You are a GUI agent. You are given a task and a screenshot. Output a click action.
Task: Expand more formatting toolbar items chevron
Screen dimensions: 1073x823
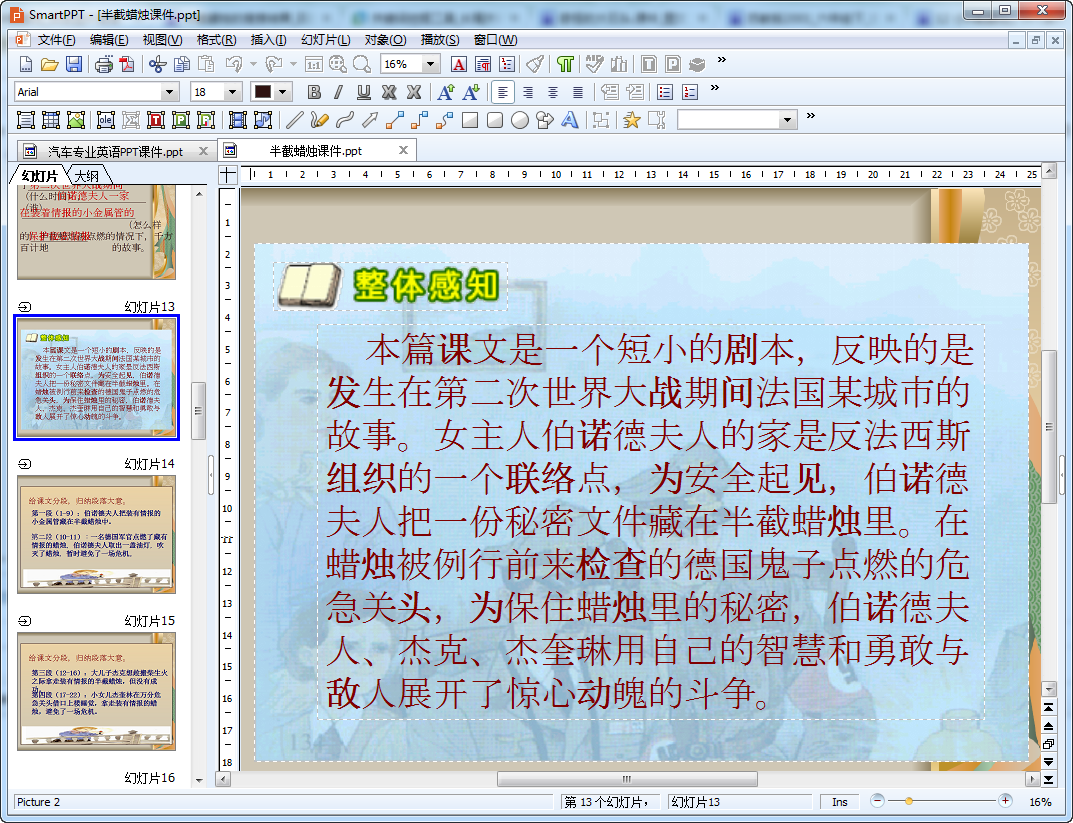tap(715, 88)
